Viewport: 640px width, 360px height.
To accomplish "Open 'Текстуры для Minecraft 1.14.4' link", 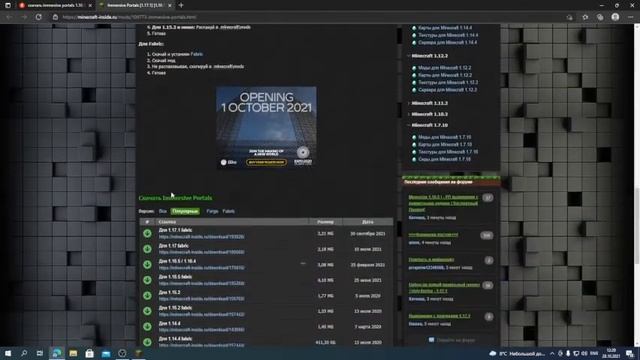I will tap(448, 35).
